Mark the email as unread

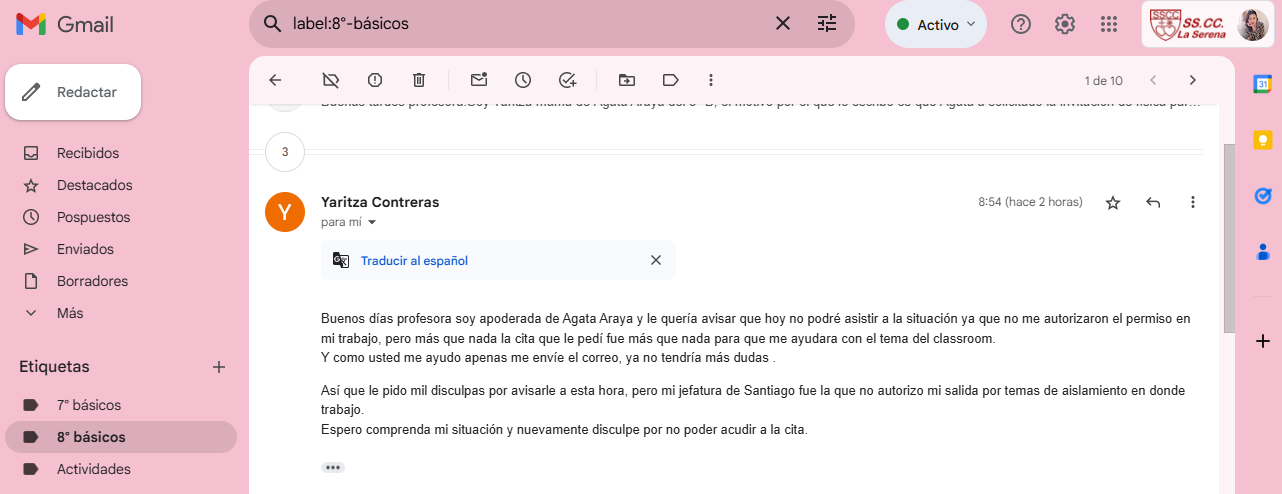pos(479,80)
